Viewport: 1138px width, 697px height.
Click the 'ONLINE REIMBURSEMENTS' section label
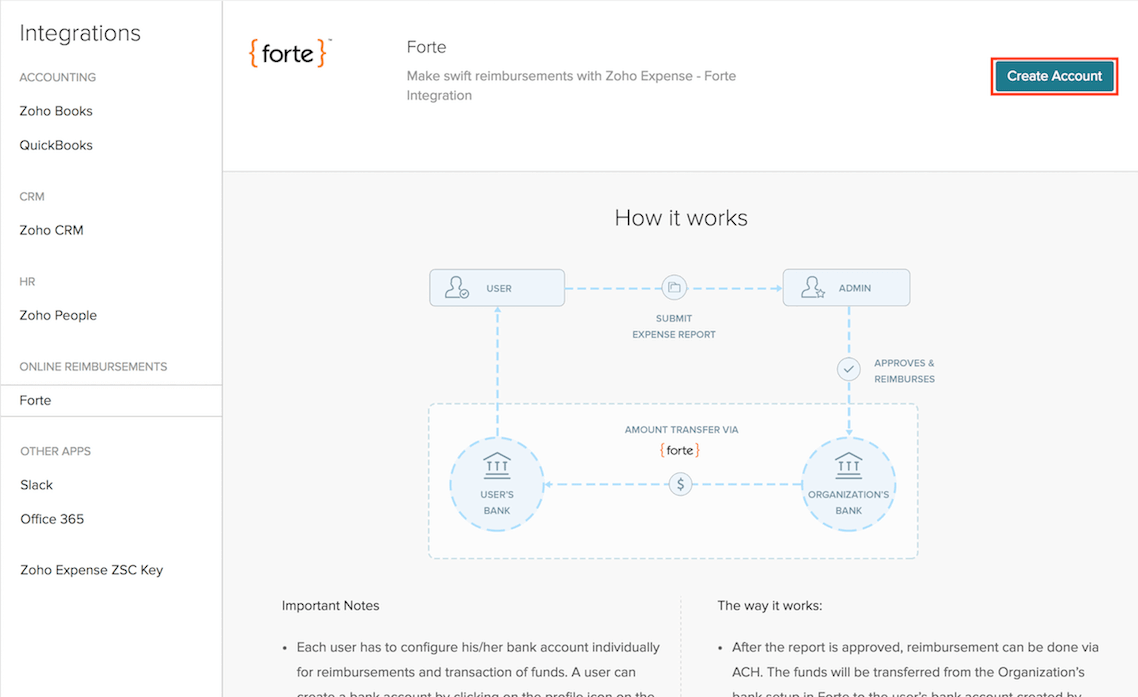pyautogui.click(x=93, y=367)
